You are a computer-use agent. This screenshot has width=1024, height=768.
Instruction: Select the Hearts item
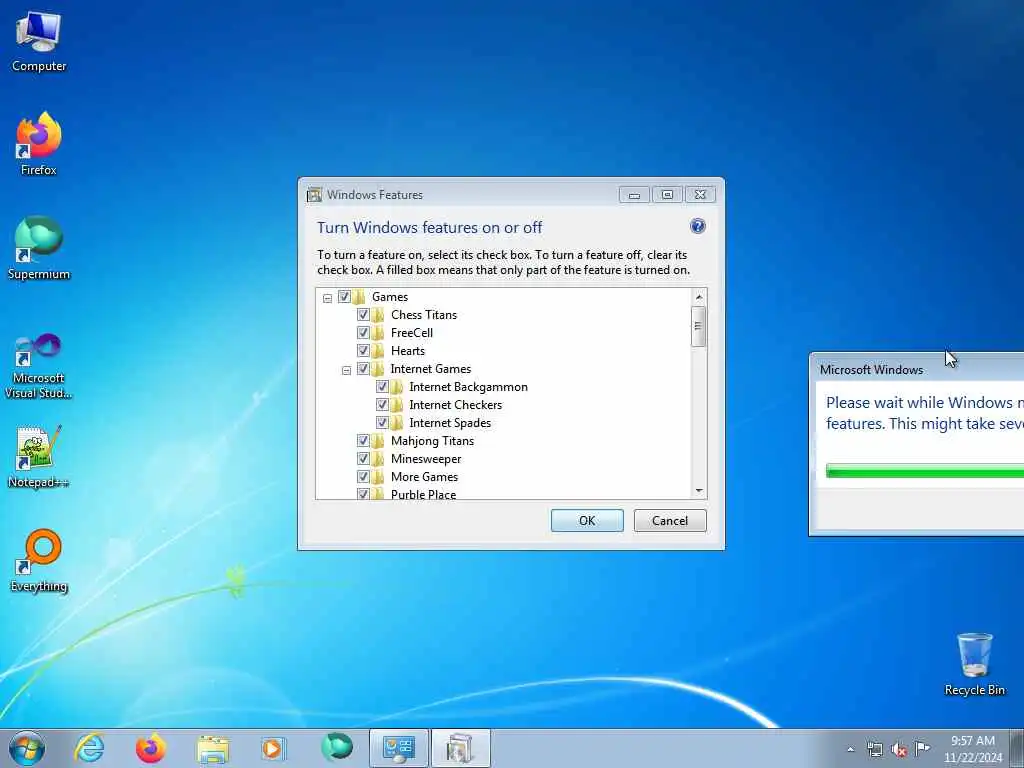[x=408, y=351]
